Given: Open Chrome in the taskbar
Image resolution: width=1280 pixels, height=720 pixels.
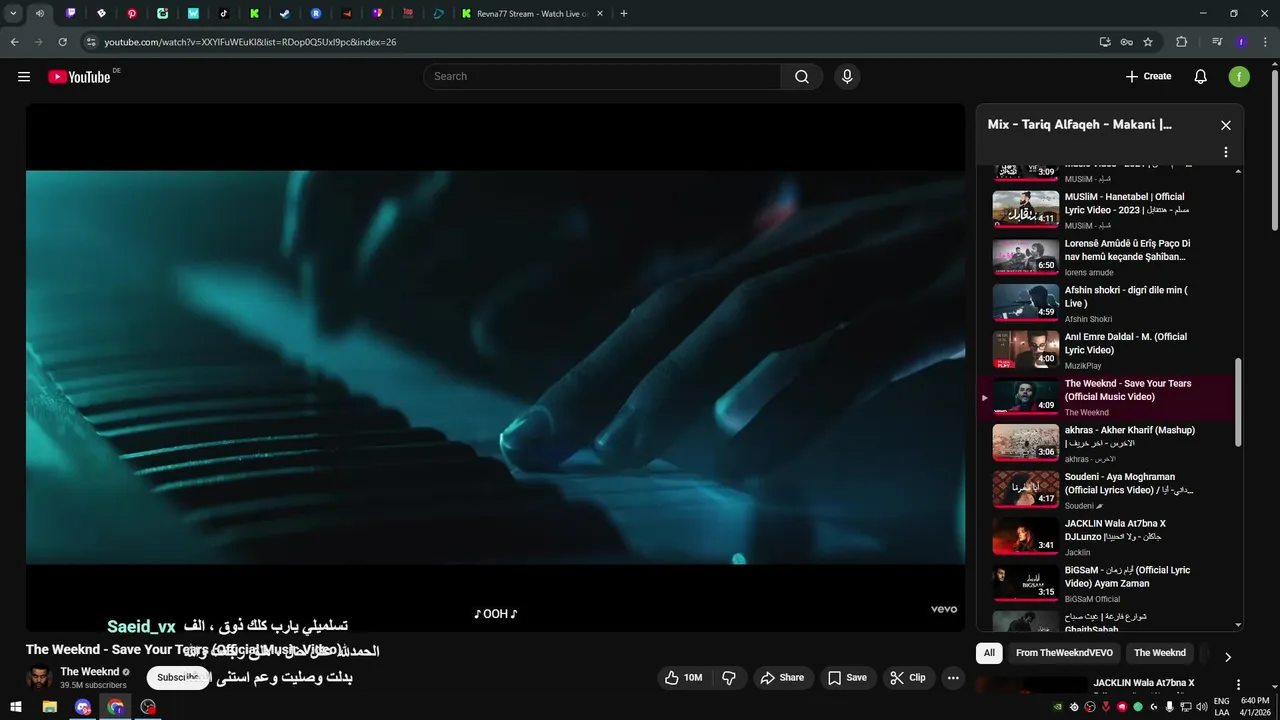Looking at the screenshot, I should click(x=116, y=707).
